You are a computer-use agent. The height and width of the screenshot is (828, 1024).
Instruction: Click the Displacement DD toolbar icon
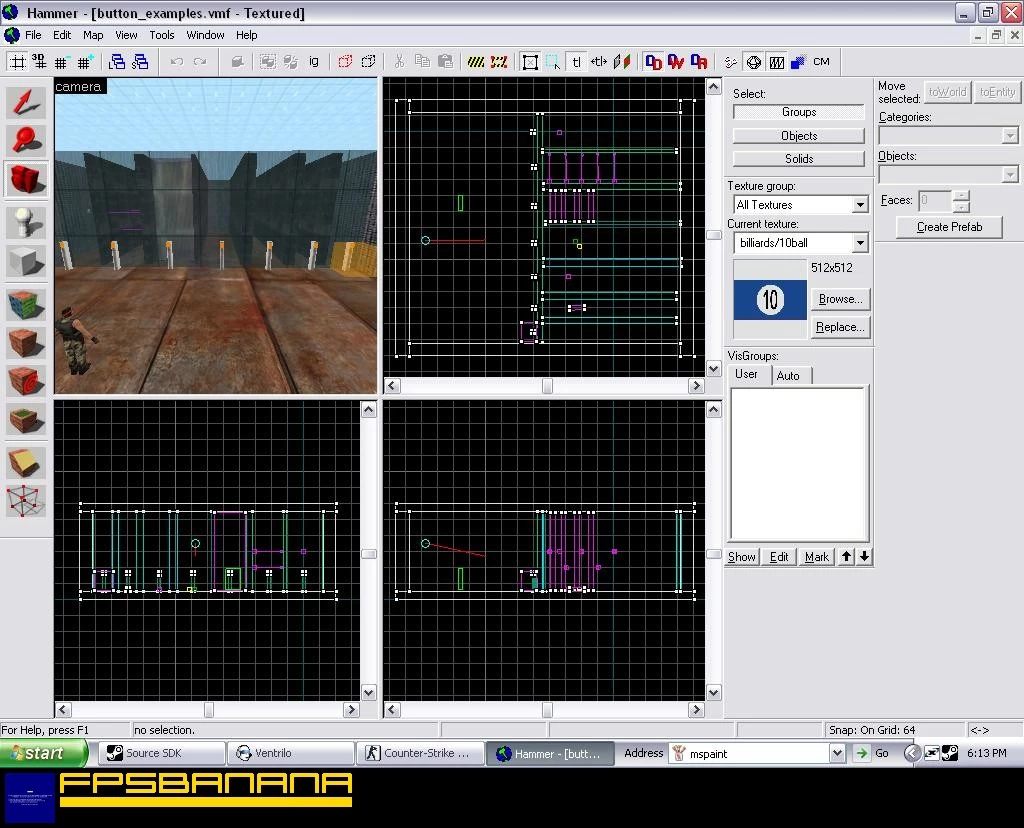click(653, 62)
